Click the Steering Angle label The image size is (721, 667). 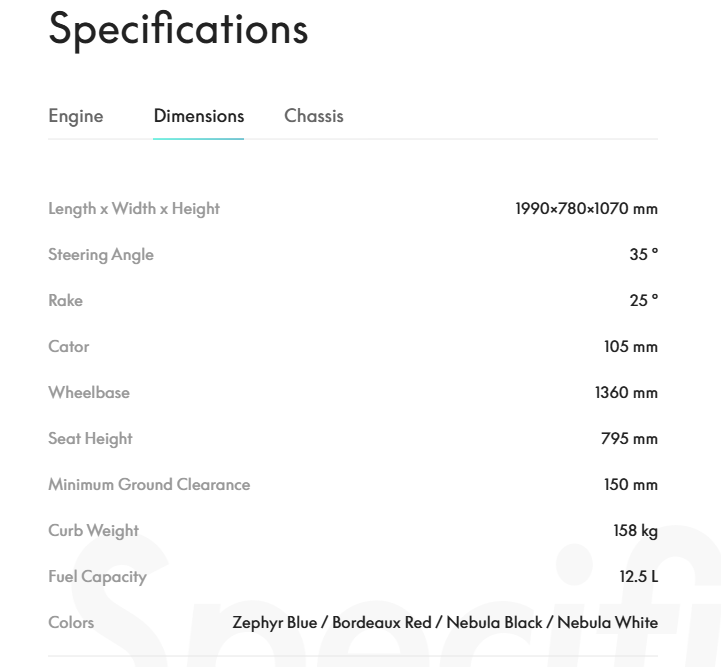pyautogui.click(x=101, y=255)
